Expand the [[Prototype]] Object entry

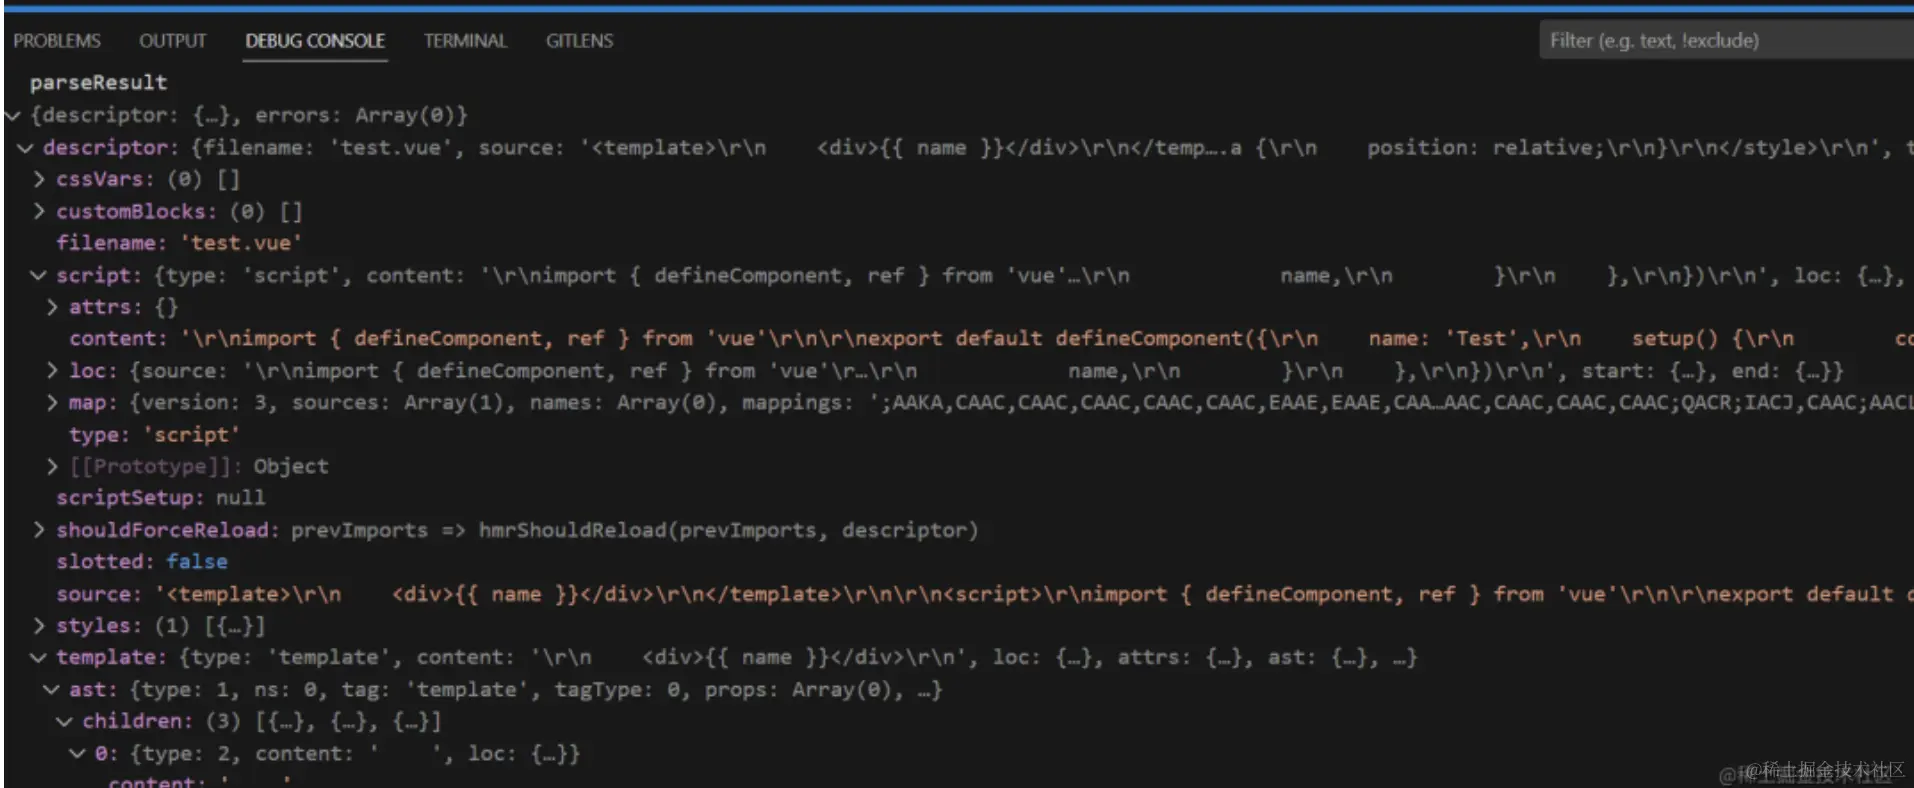[52, 466]
